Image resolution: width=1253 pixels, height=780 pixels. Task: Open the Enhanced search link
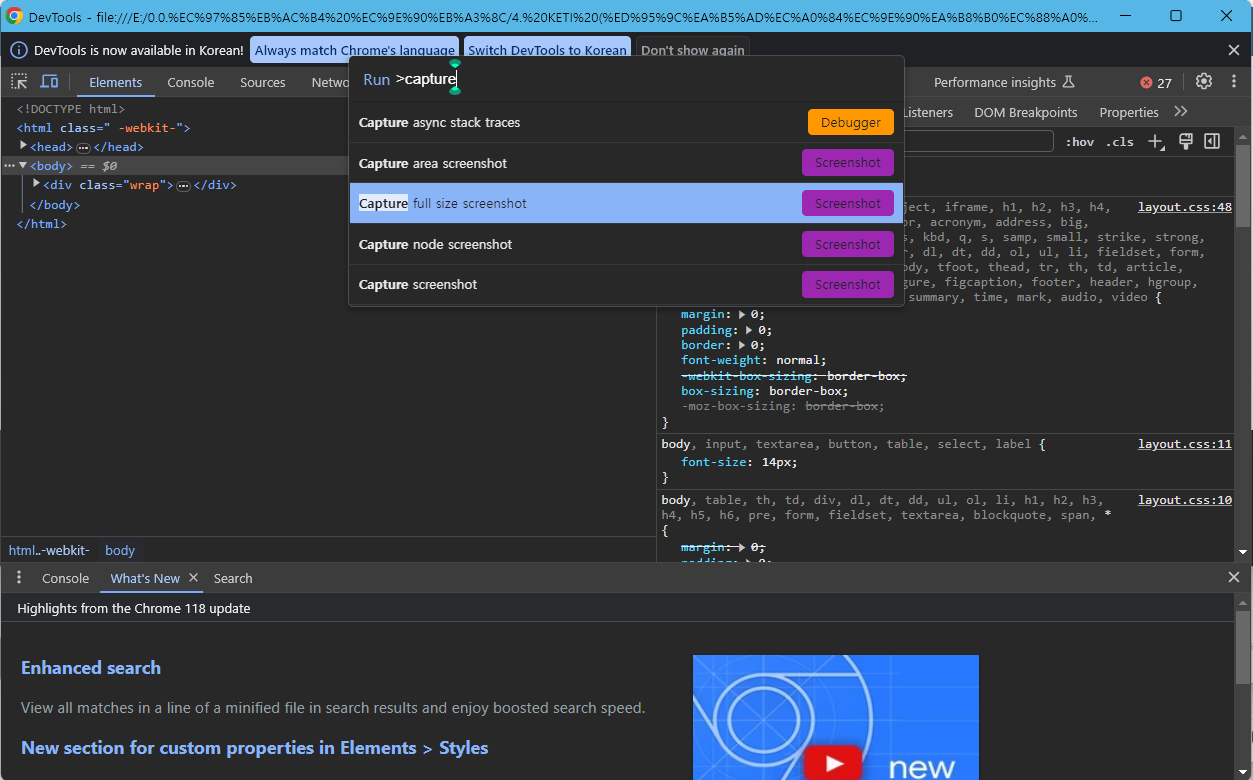click(91, 668)
